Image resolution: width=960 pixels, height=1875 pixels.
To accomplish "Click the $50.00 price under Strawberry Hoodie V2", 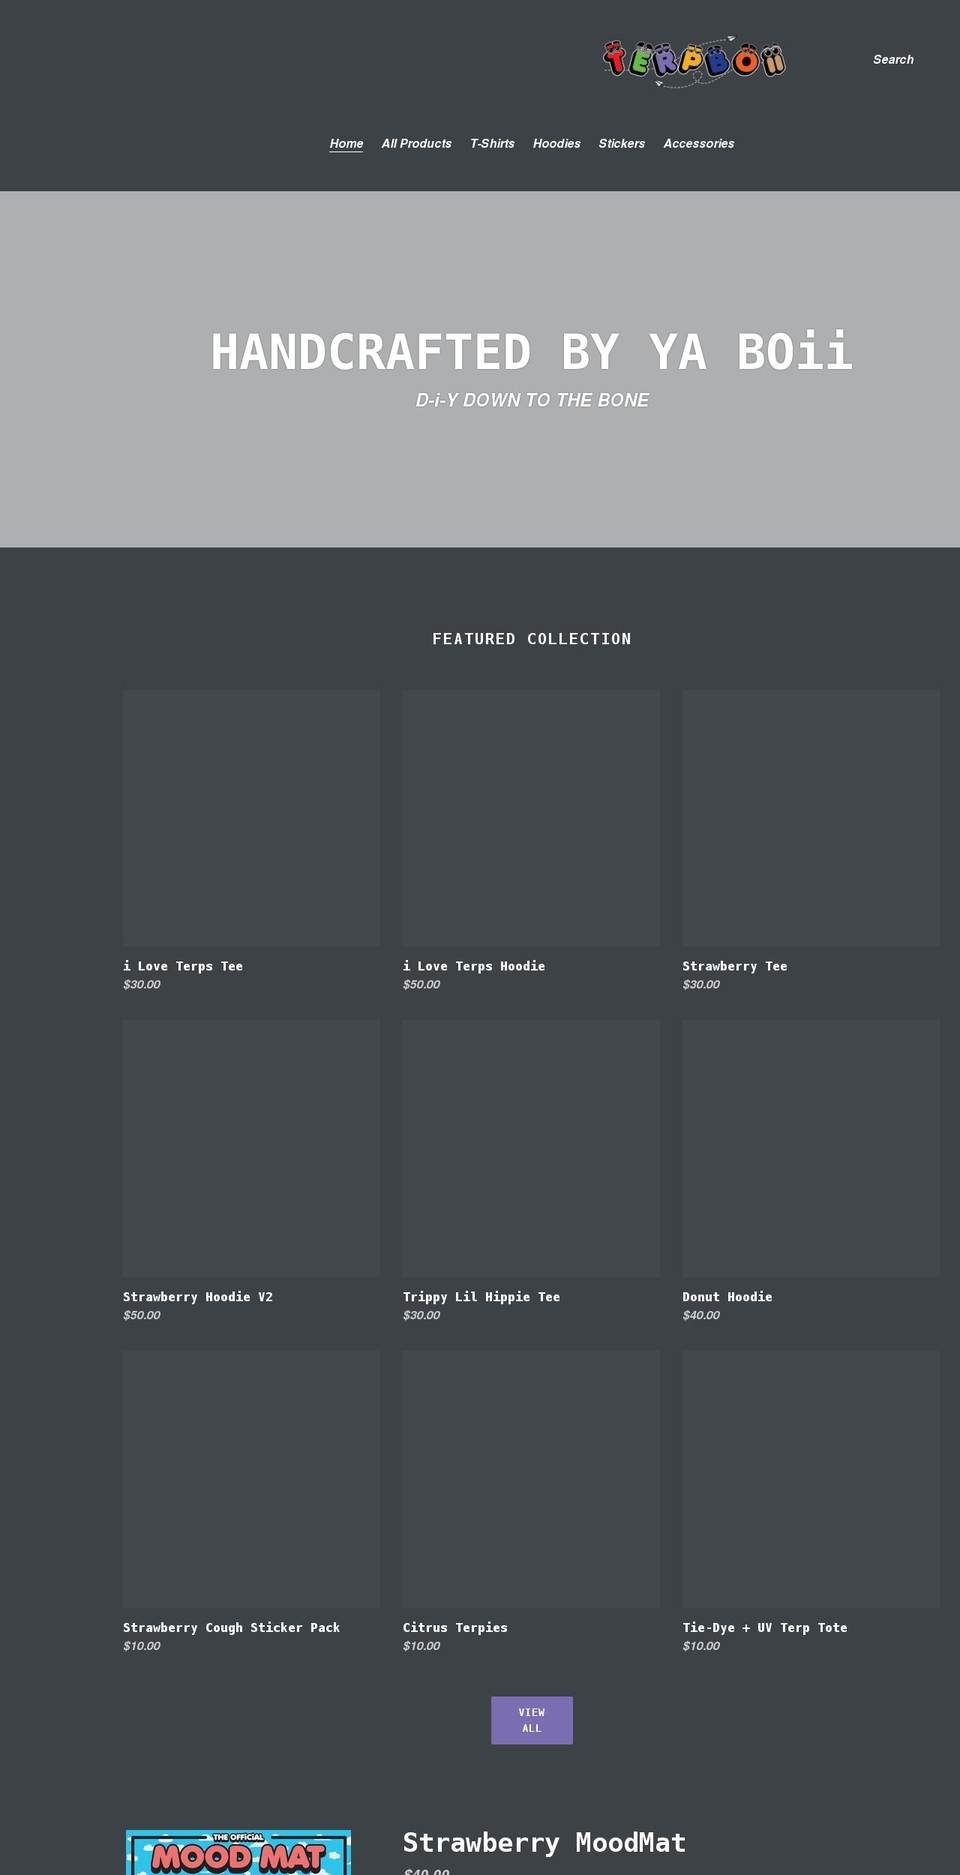I will [141, 1316].
